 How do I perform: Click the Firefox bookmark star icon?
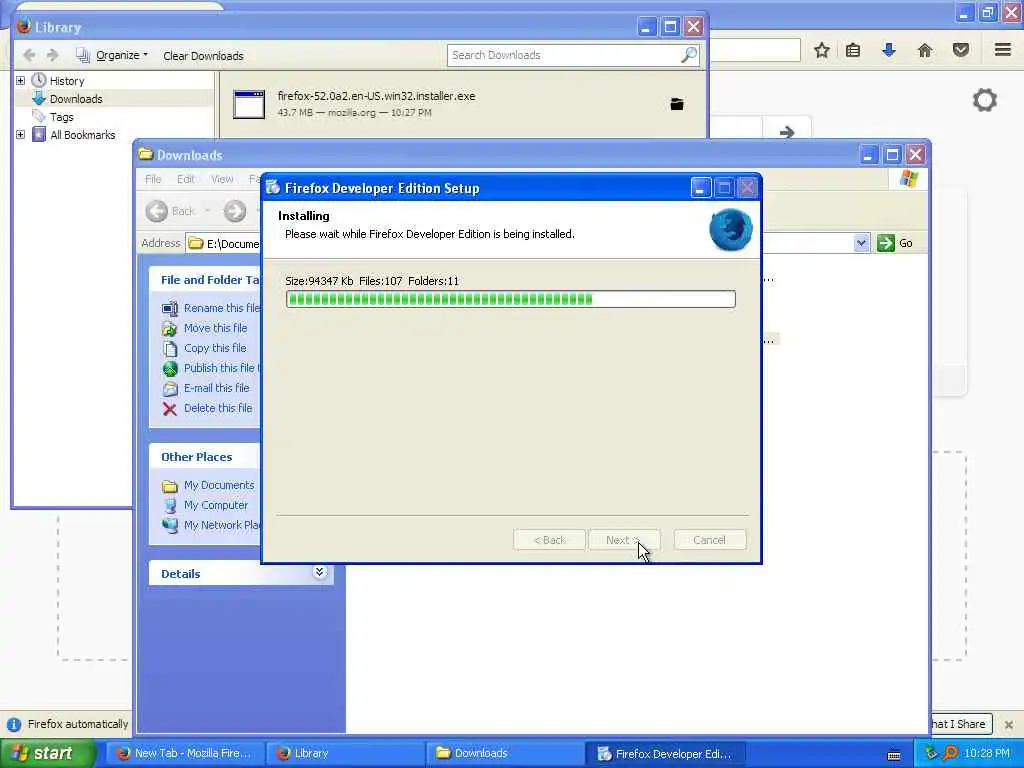[822, 50]
